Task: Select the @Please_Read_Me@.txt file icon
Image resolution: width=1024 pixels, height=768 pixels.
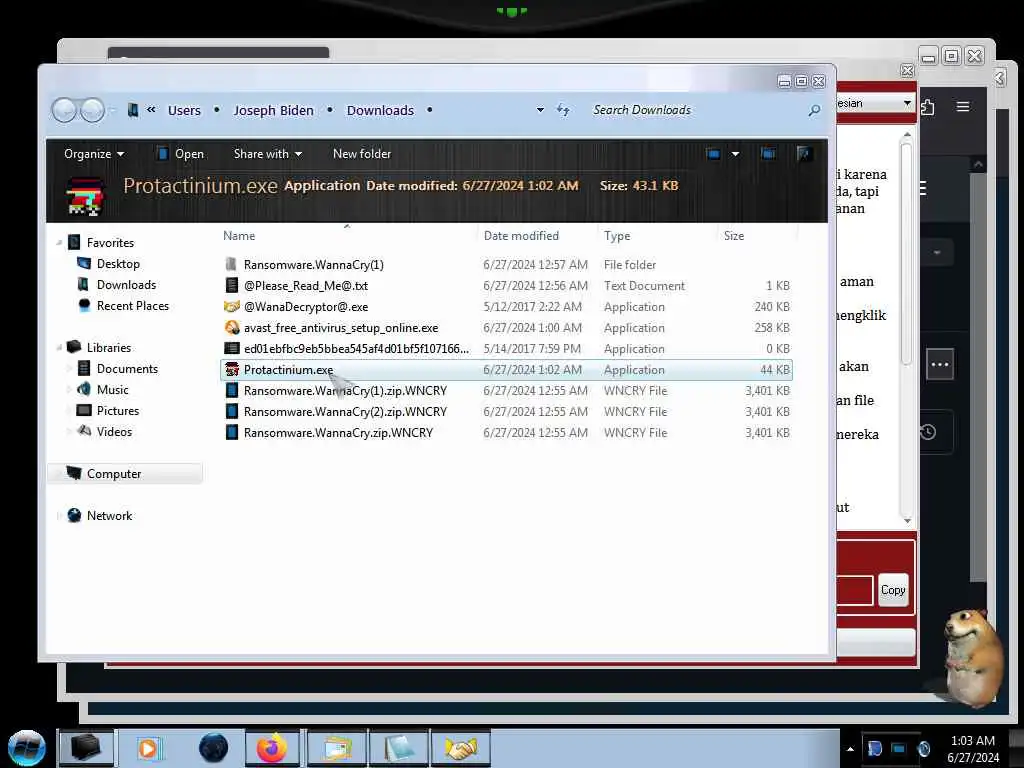Action: pyautogui.click(x=231, y=285)
